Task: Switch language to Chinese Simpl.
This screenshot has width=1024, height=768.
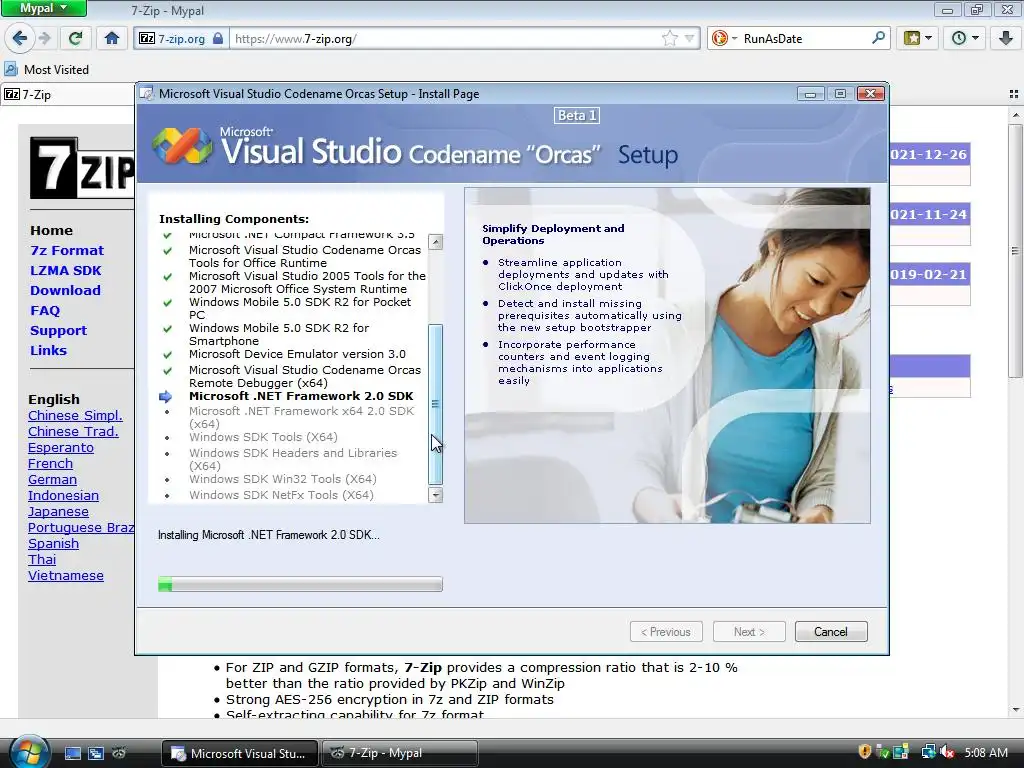Action: click(75, 415)
